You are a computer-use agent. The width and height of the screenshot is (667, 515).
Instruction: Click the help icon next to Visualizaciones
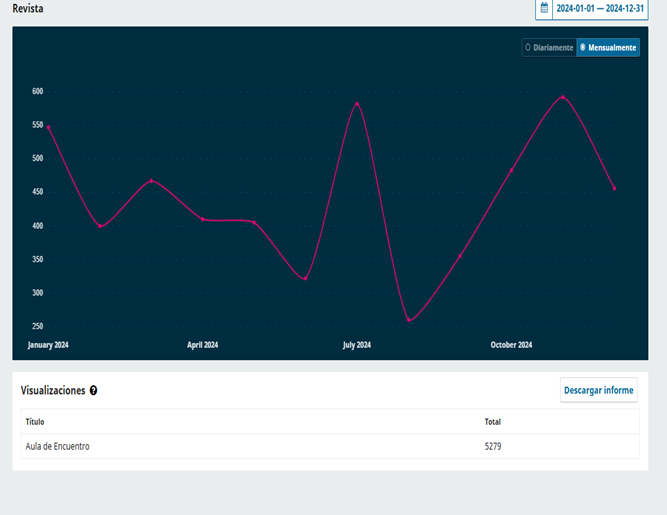tap(93, 391)
